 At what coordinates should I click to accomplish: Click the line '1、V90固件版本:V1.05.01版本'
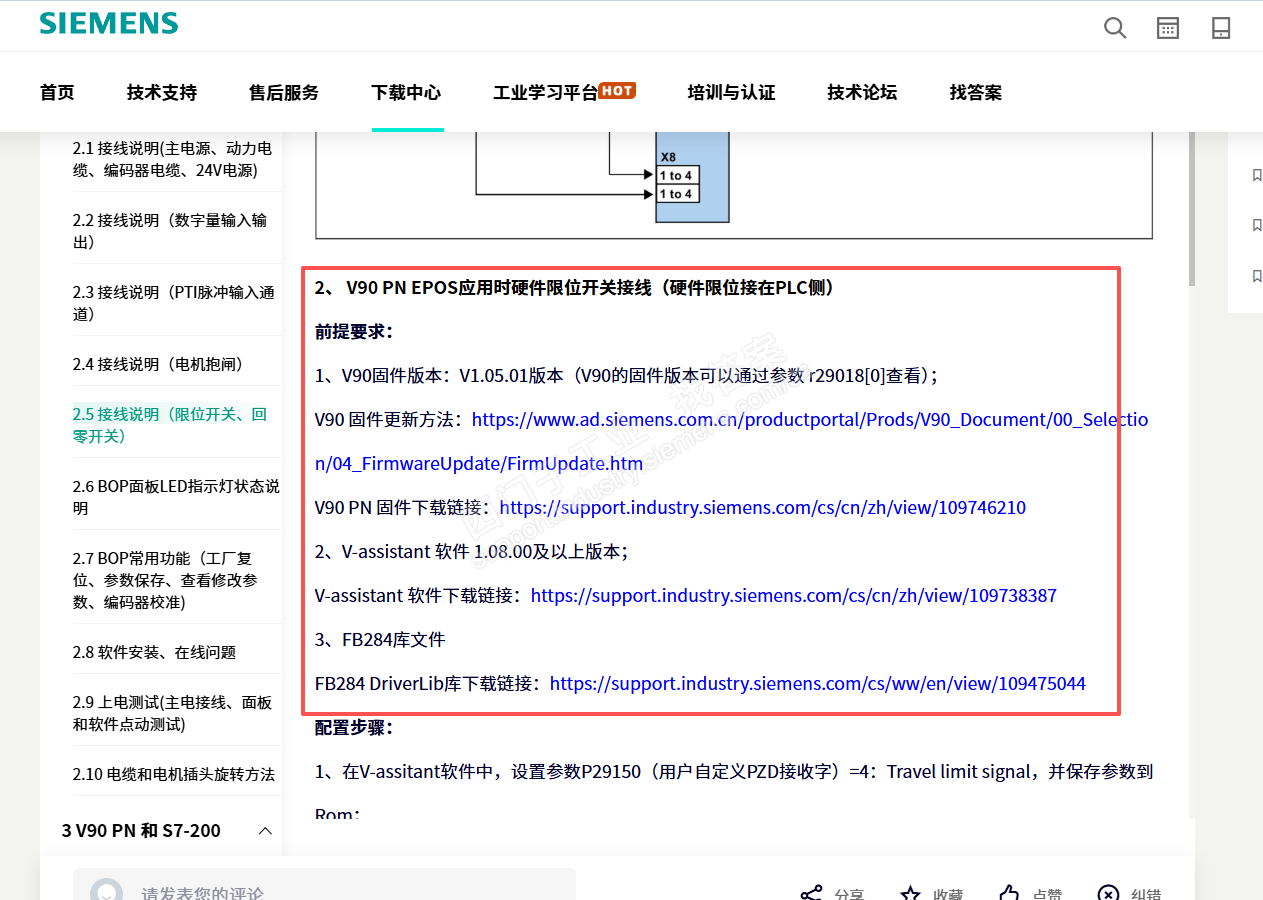tap(625, 375)
